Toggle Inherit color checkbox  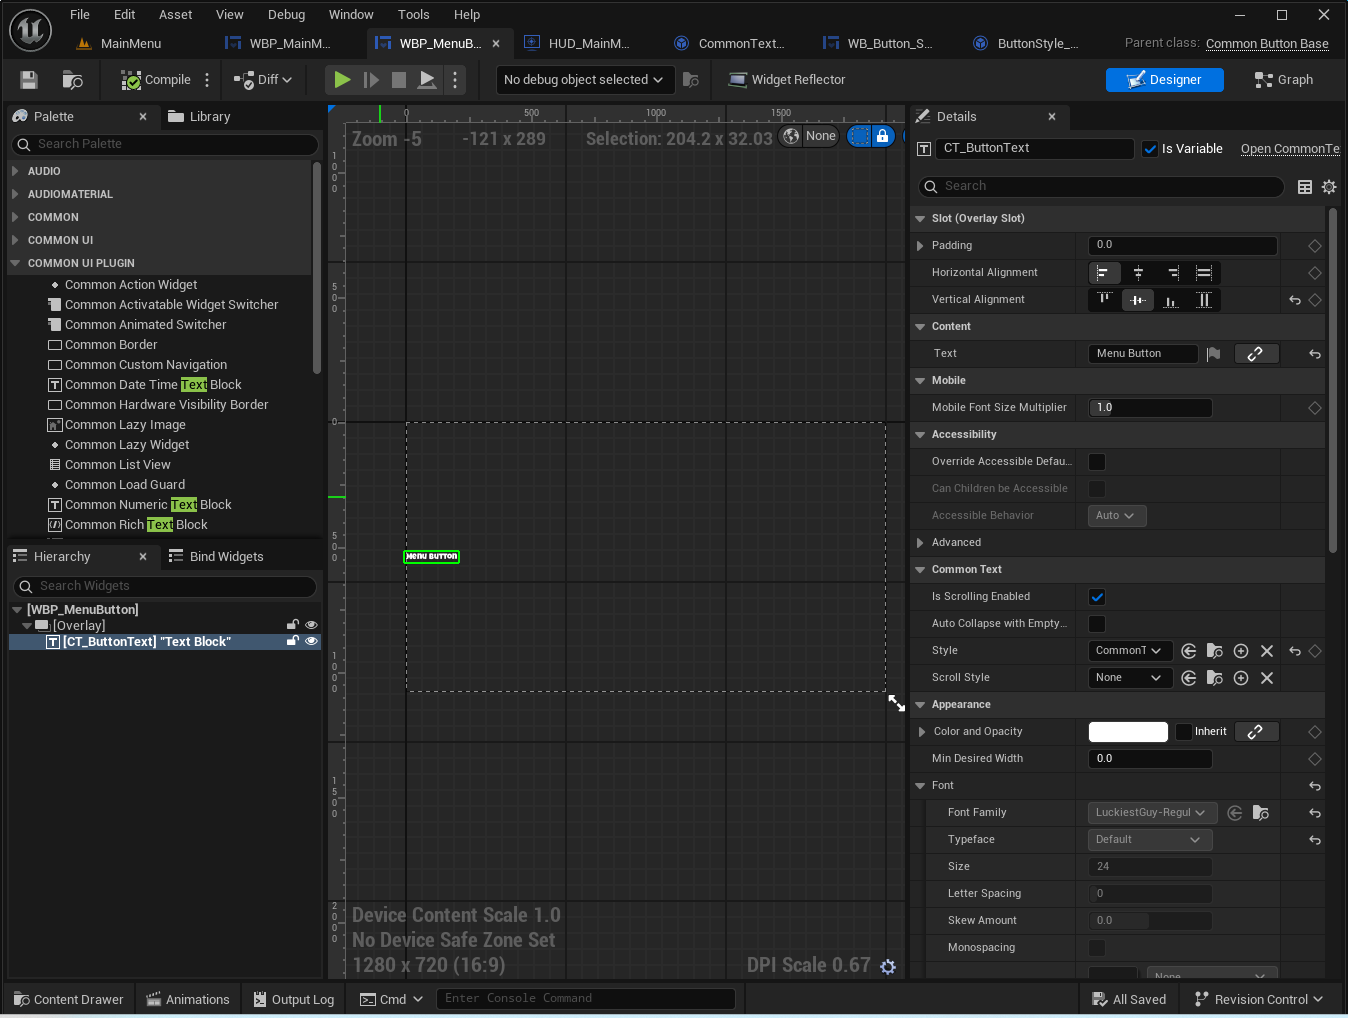coord(1184,732)
